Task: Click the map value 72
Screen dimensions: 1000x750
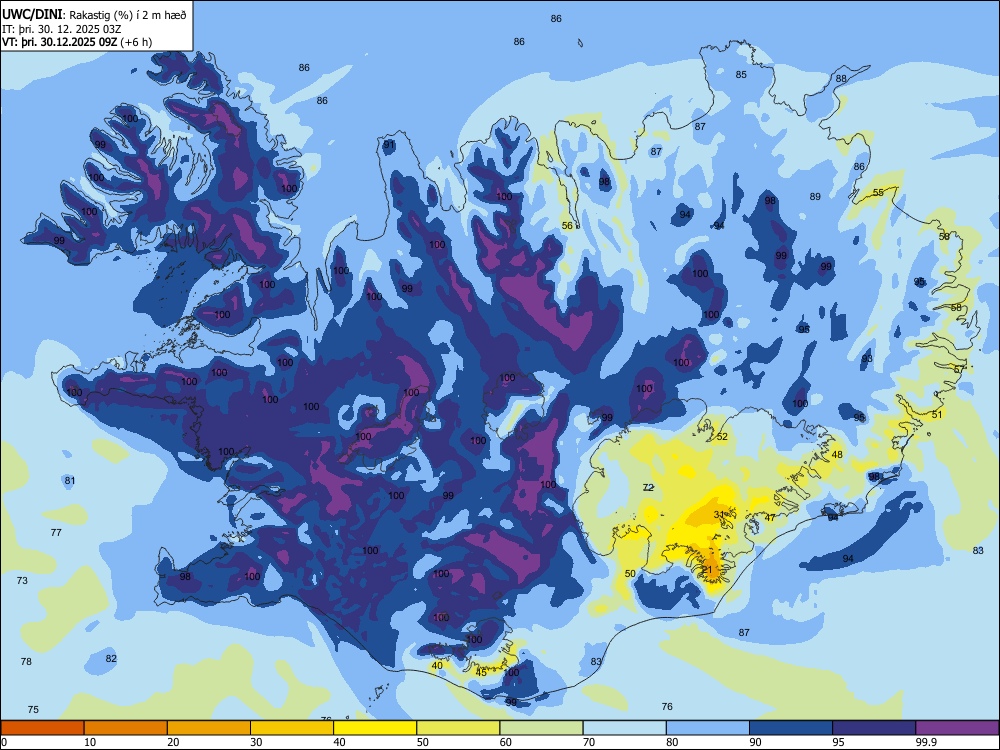Action: pos(649,487)
